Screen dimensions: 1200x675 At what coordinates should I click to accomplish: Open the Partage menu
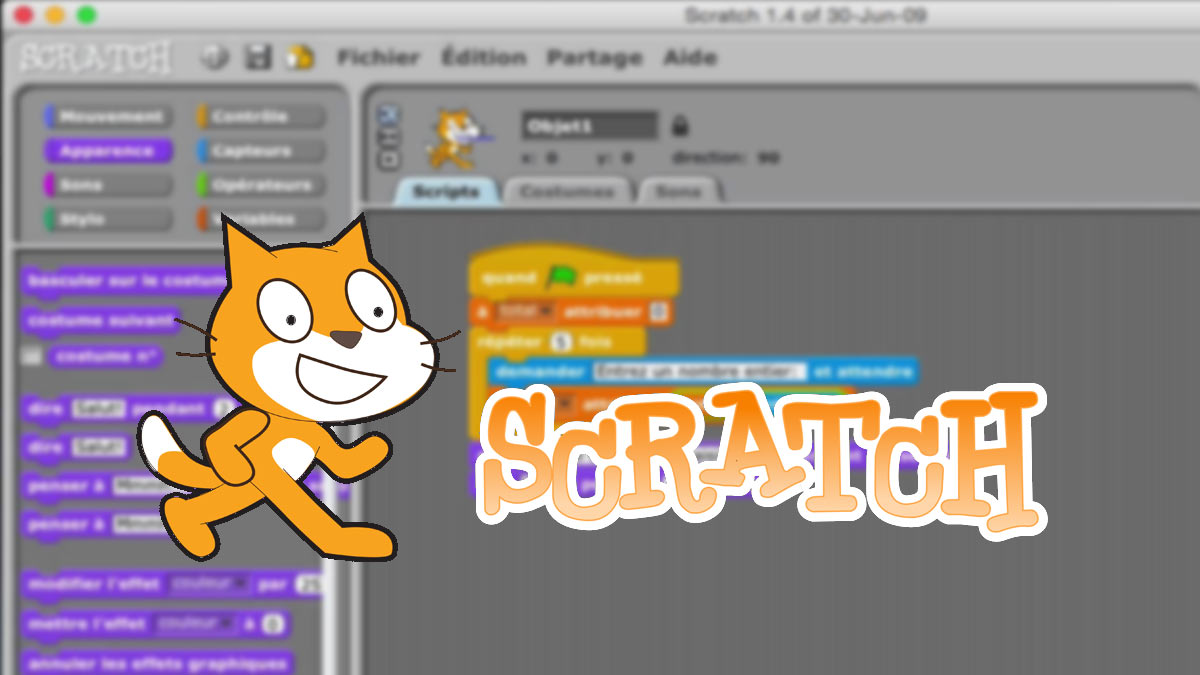pyautogui.click(x=594, y=58)
